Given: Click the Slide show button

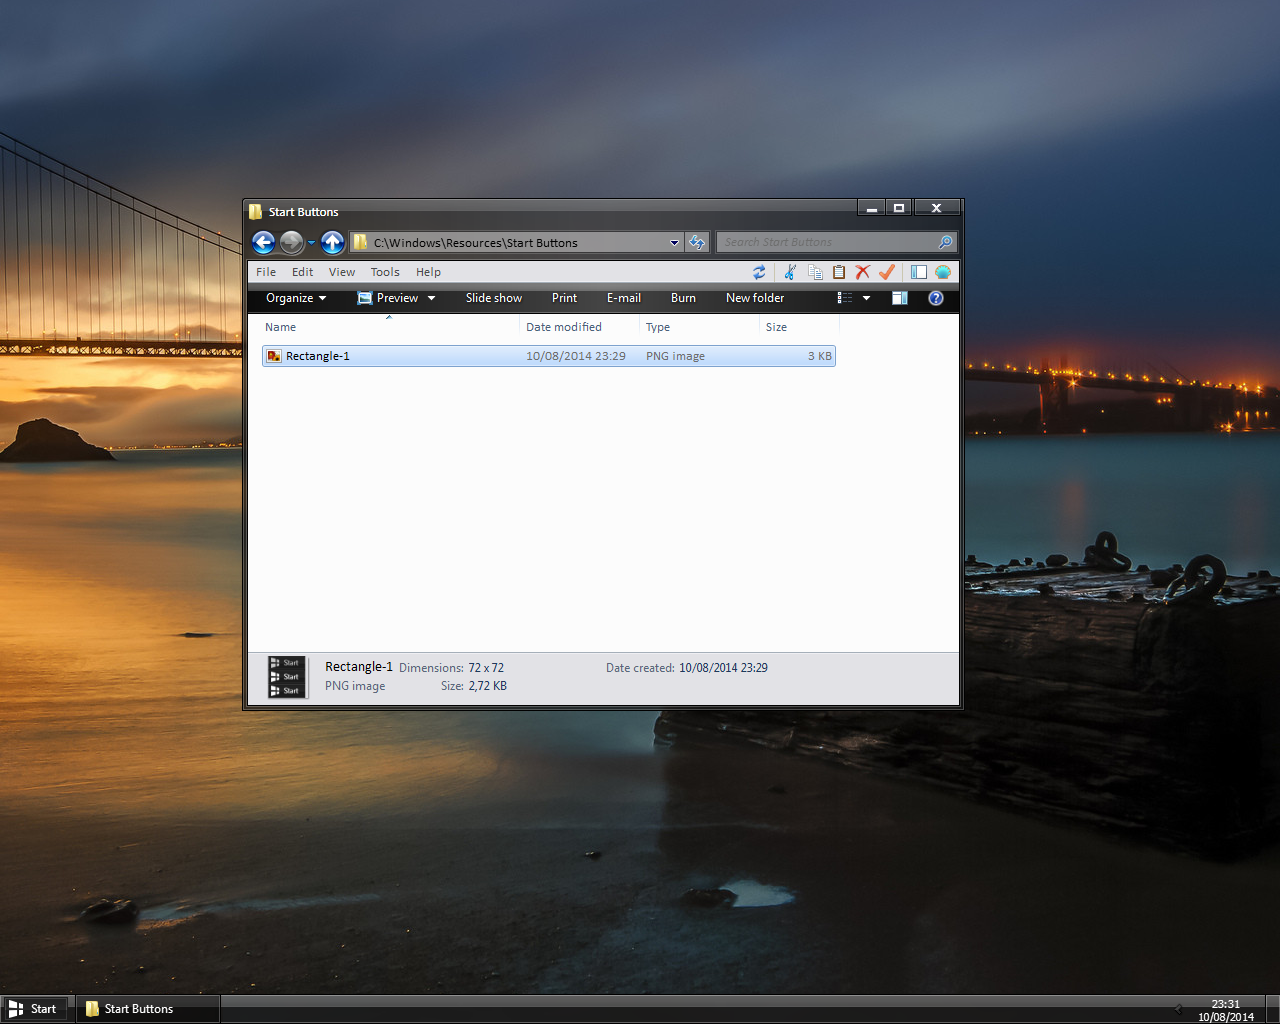Looking at the screenshot, I should (x=493, y=298).
